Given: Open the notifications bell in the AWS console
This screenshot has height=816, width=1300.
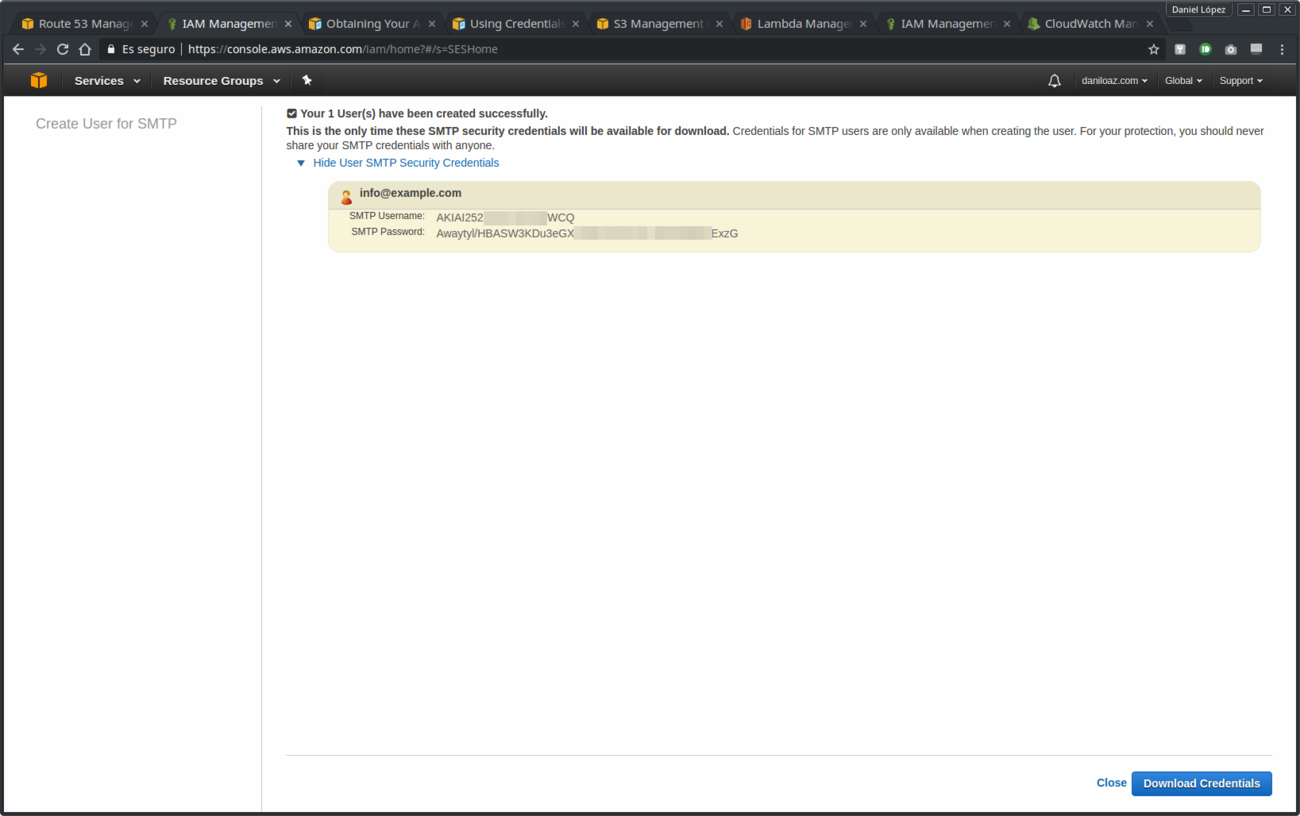Looking at the screenshot, I should coord(1054,80).
